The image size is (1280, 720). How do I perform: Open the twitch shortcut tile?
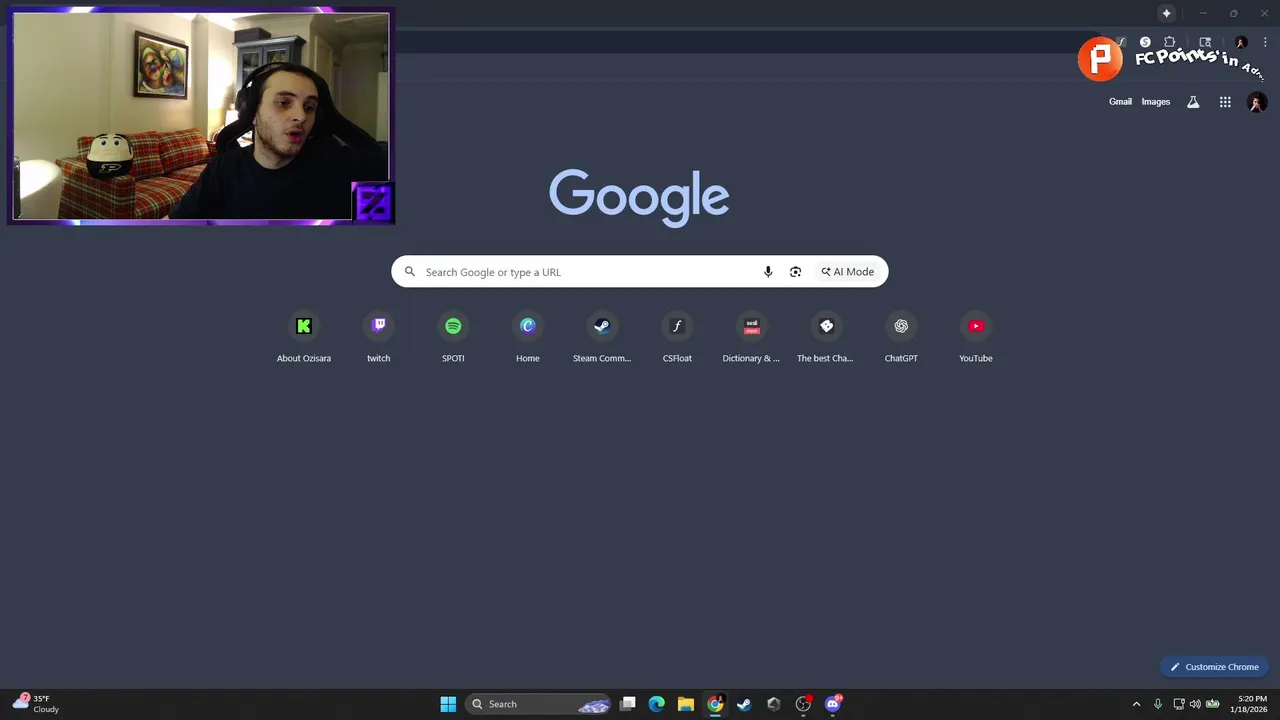pyautogui.click(x=378, y=338)
